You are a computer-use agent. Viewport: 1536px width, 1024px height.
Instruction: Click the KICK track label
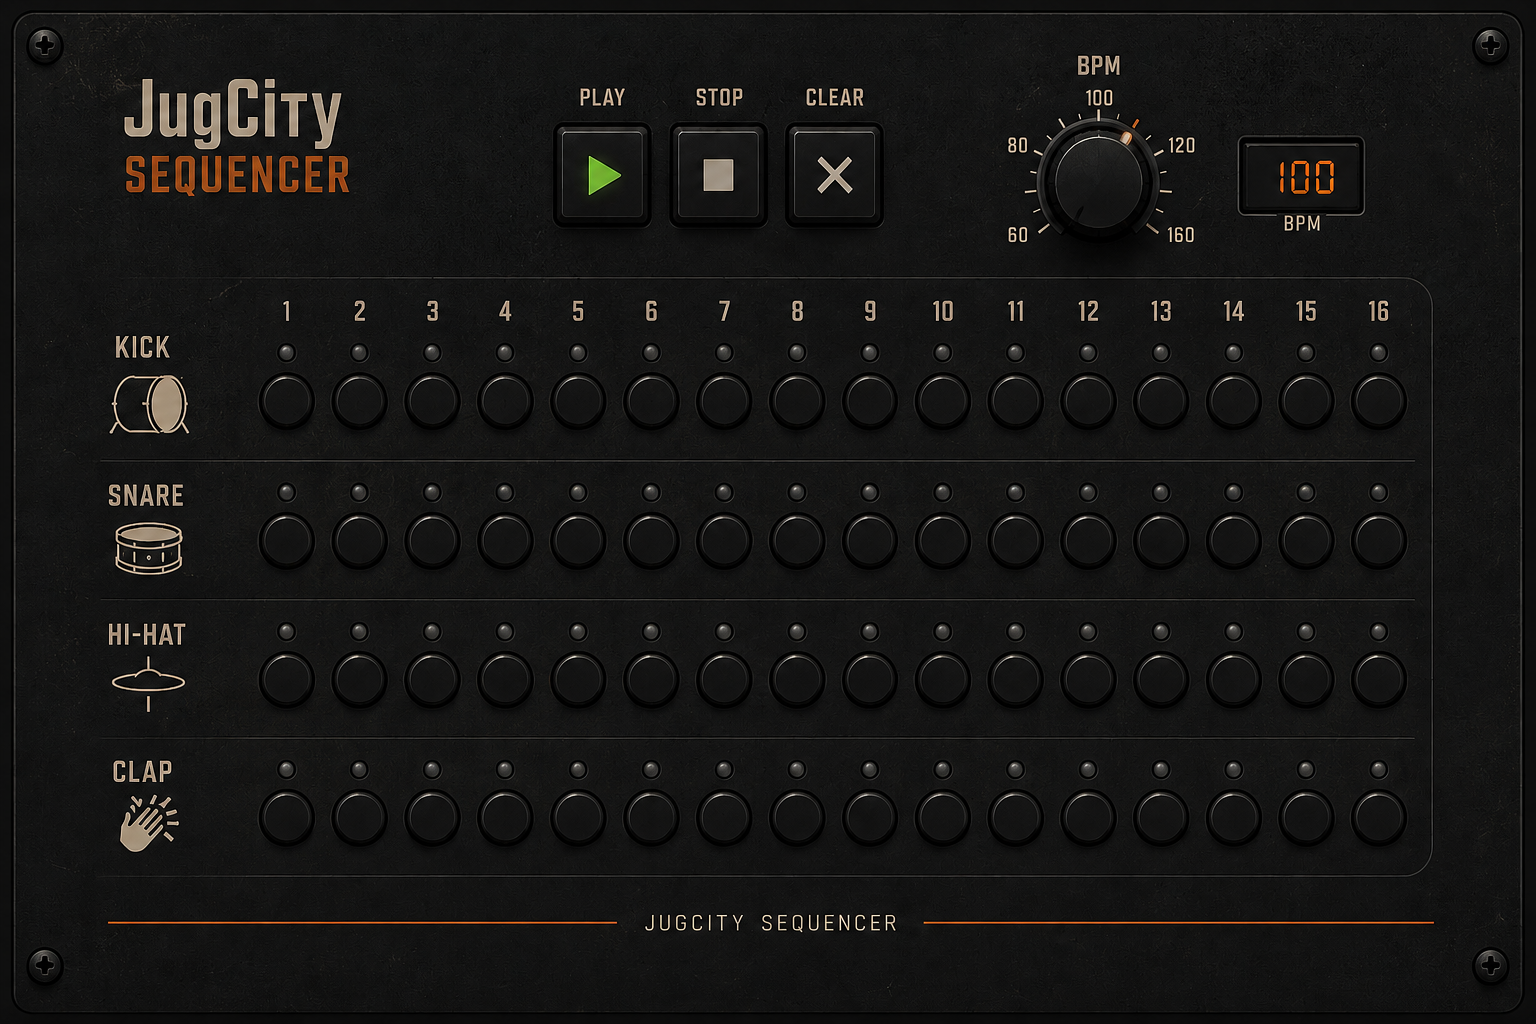point(142,348)
